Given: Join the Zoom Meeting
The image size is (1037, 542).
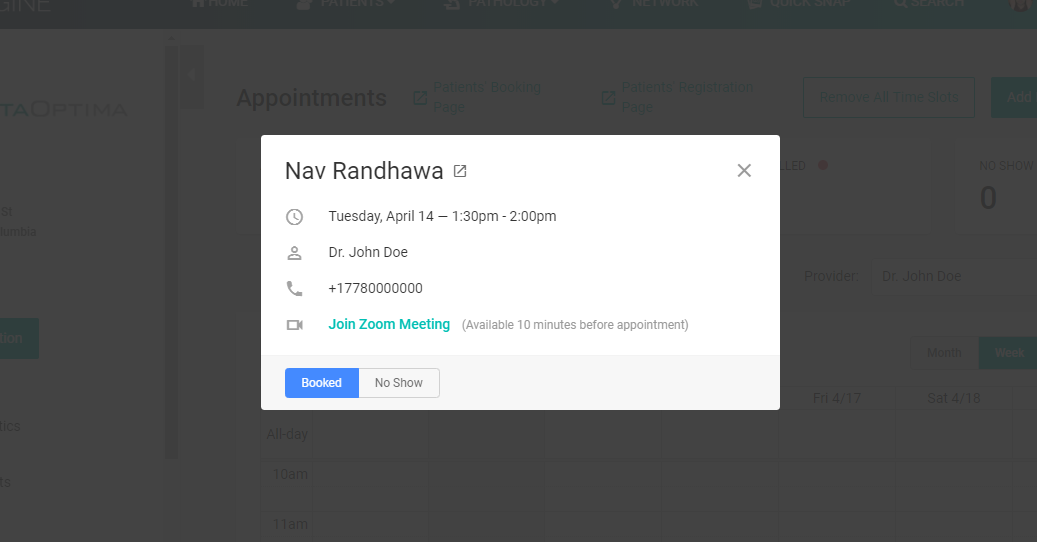Looking at the screenshot, I should coord(389,325).
